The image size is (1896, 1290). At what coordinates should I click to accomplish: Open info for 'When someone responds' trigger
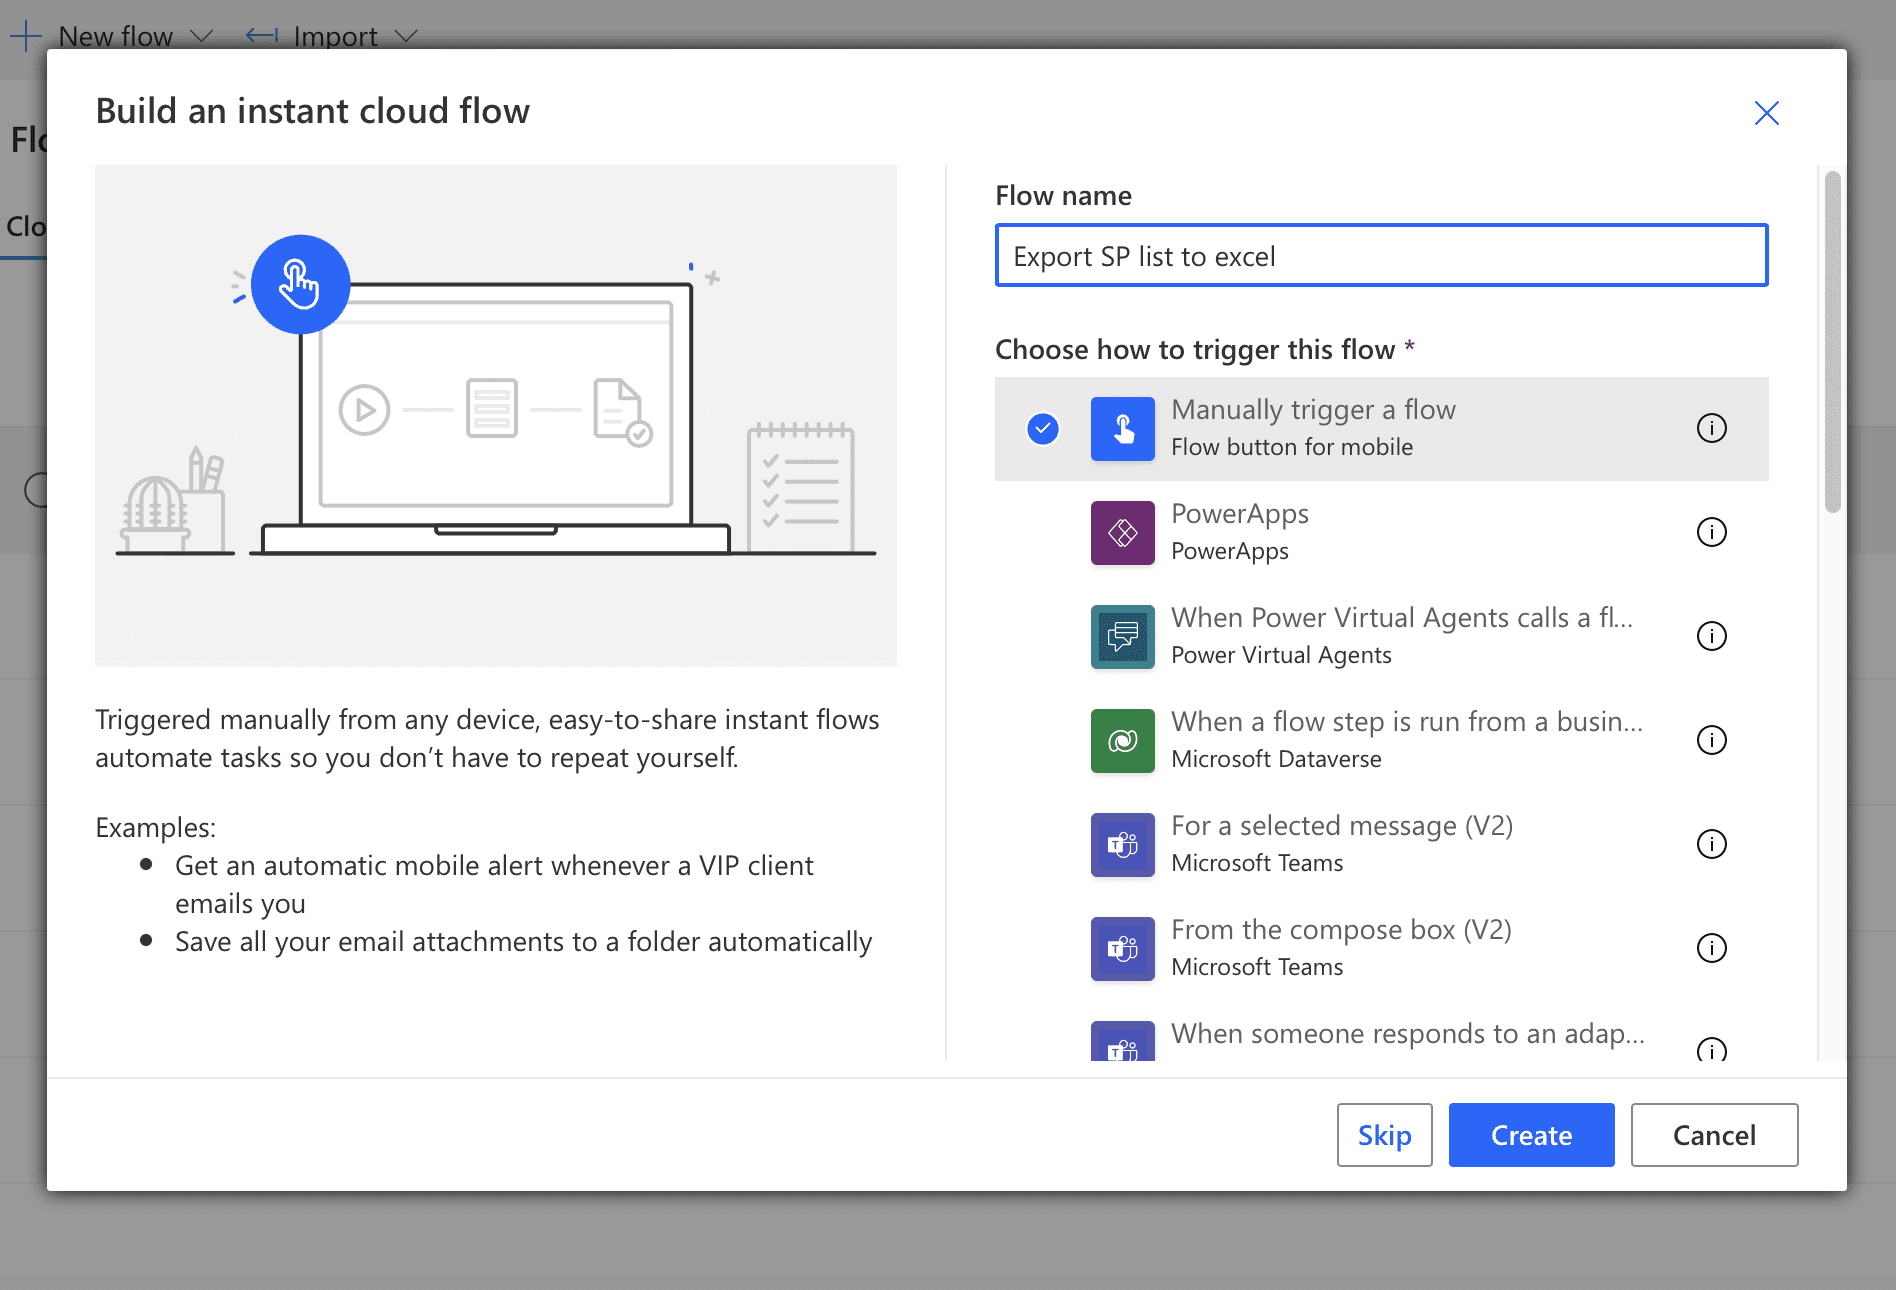1711,1050
